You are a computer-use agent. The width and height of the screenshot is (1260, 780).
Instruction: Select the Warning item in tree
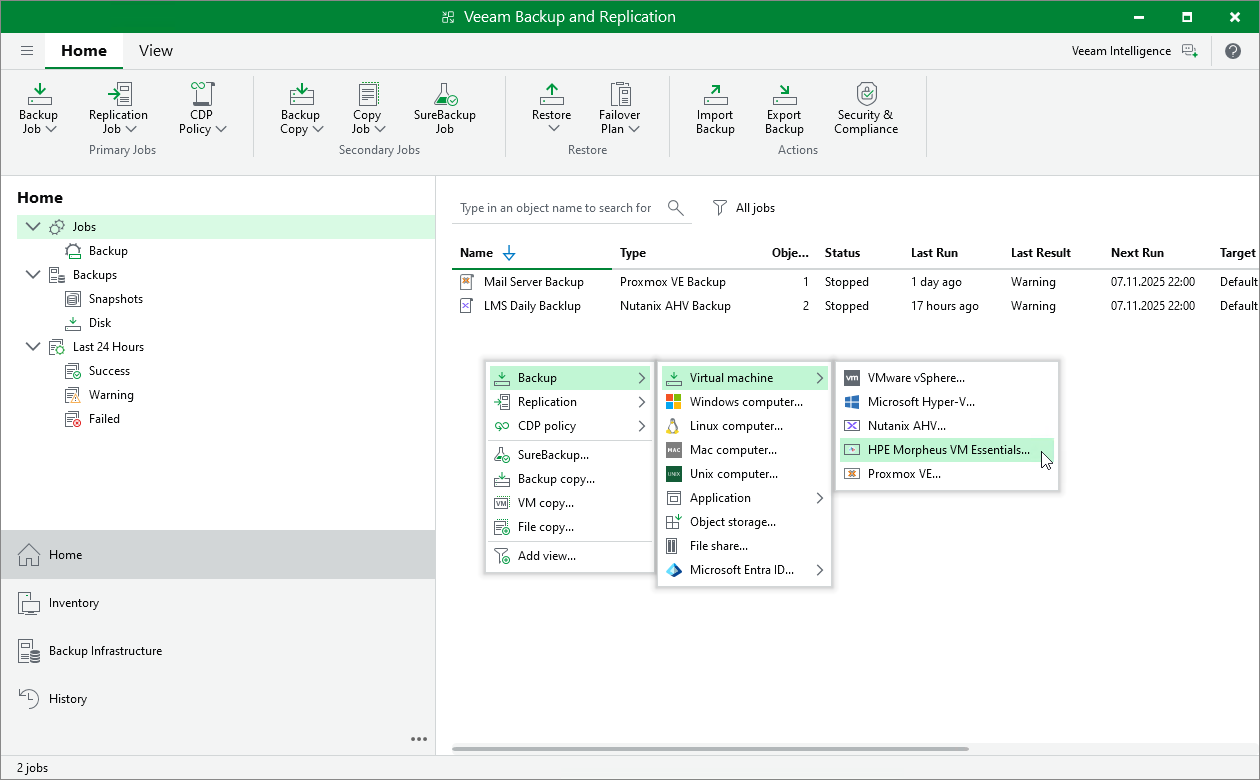coord(110,395)
